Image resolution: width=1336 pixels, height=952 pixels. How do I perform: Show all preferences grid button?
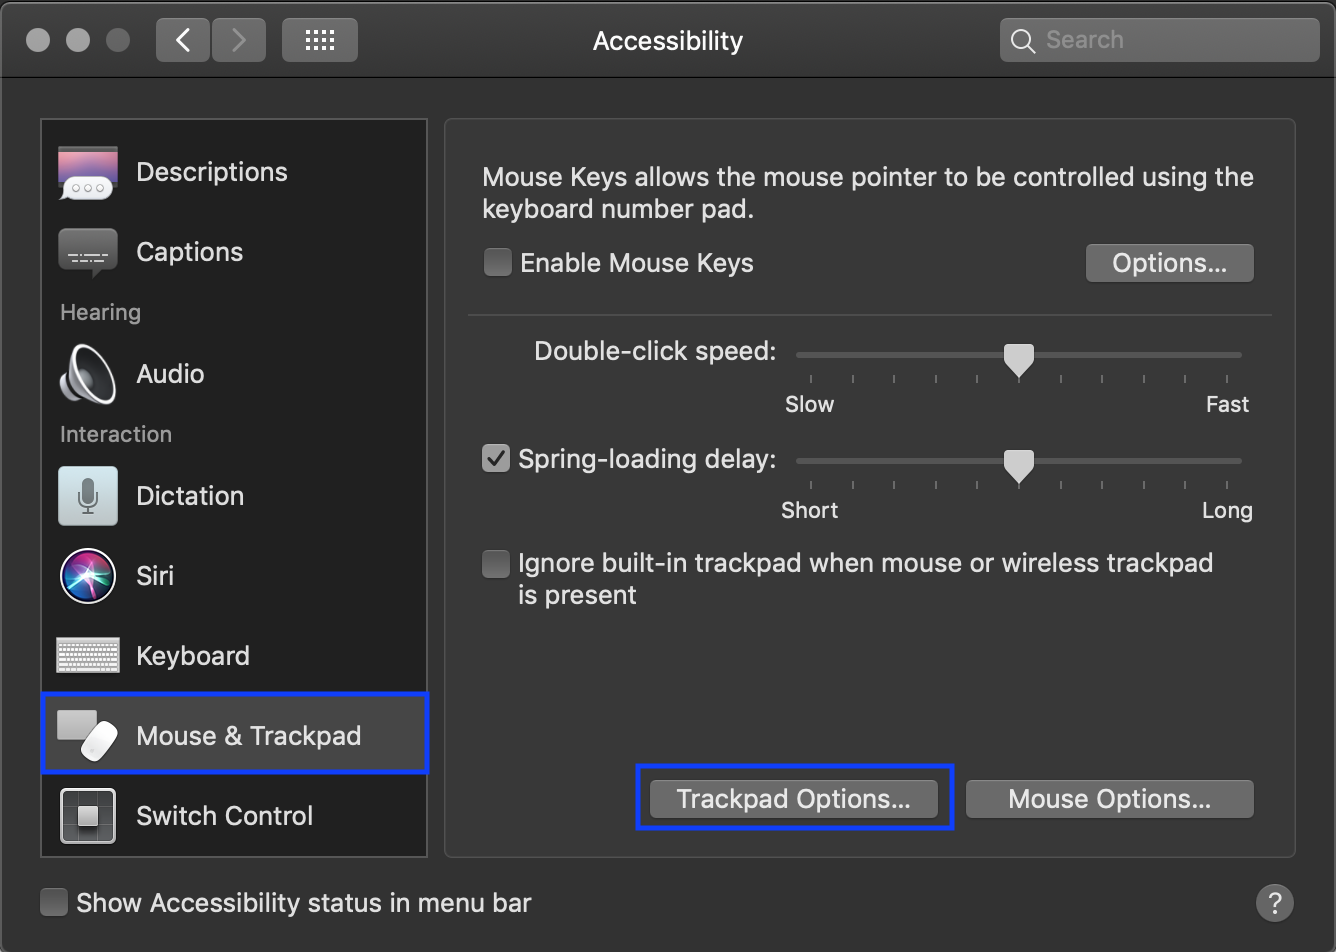pyautogui.click(x=319, y=40)
